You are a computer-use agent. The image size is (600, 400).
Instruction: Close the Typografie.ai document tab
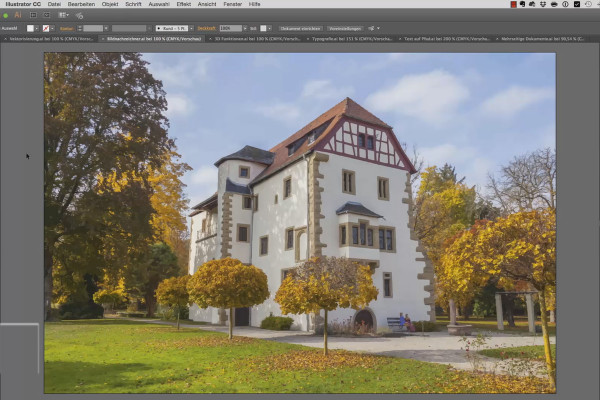tap(308, 39)
